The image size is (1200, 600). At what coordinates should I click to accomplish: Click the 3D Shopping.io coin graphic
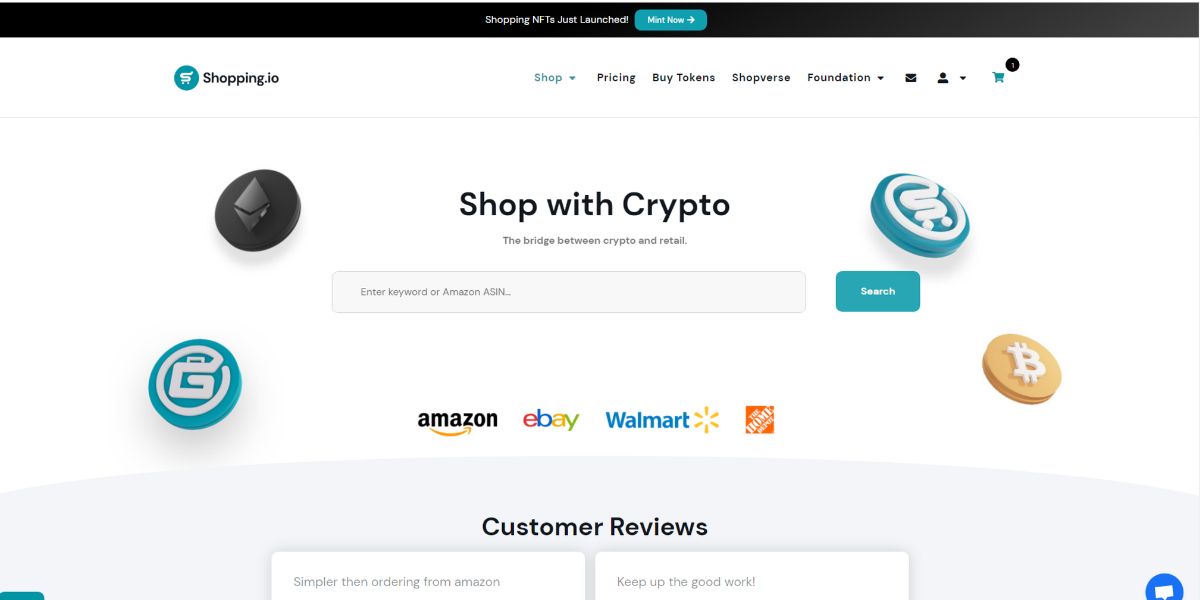coord(918,215)
